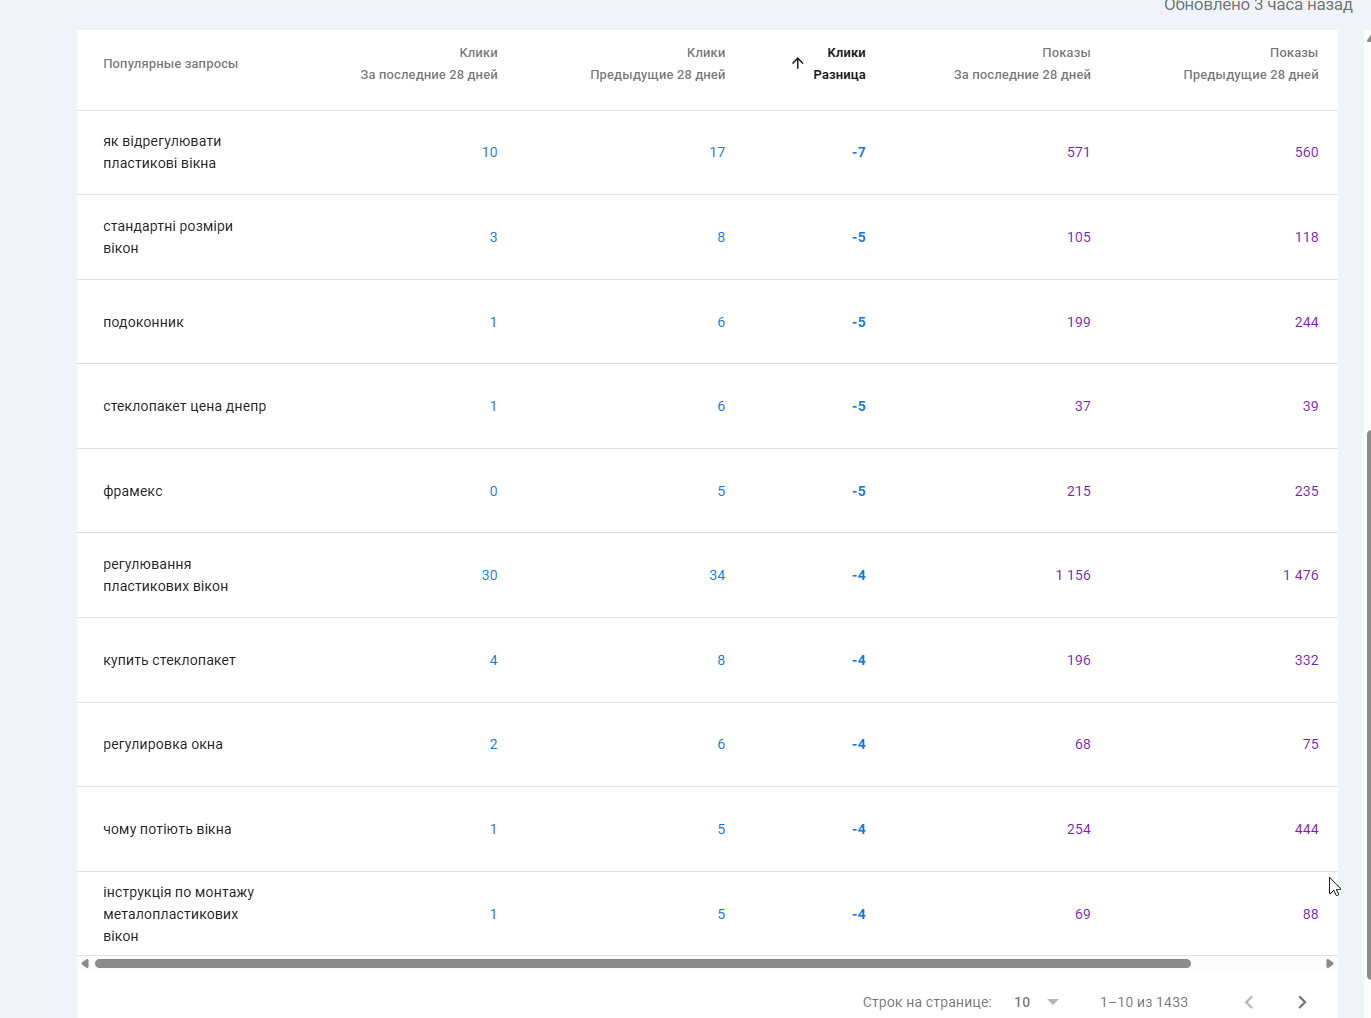The image size is (1371, 1018).
Task: Open 'регулювання пластикових вікон' query
Action: click(165, 575)
